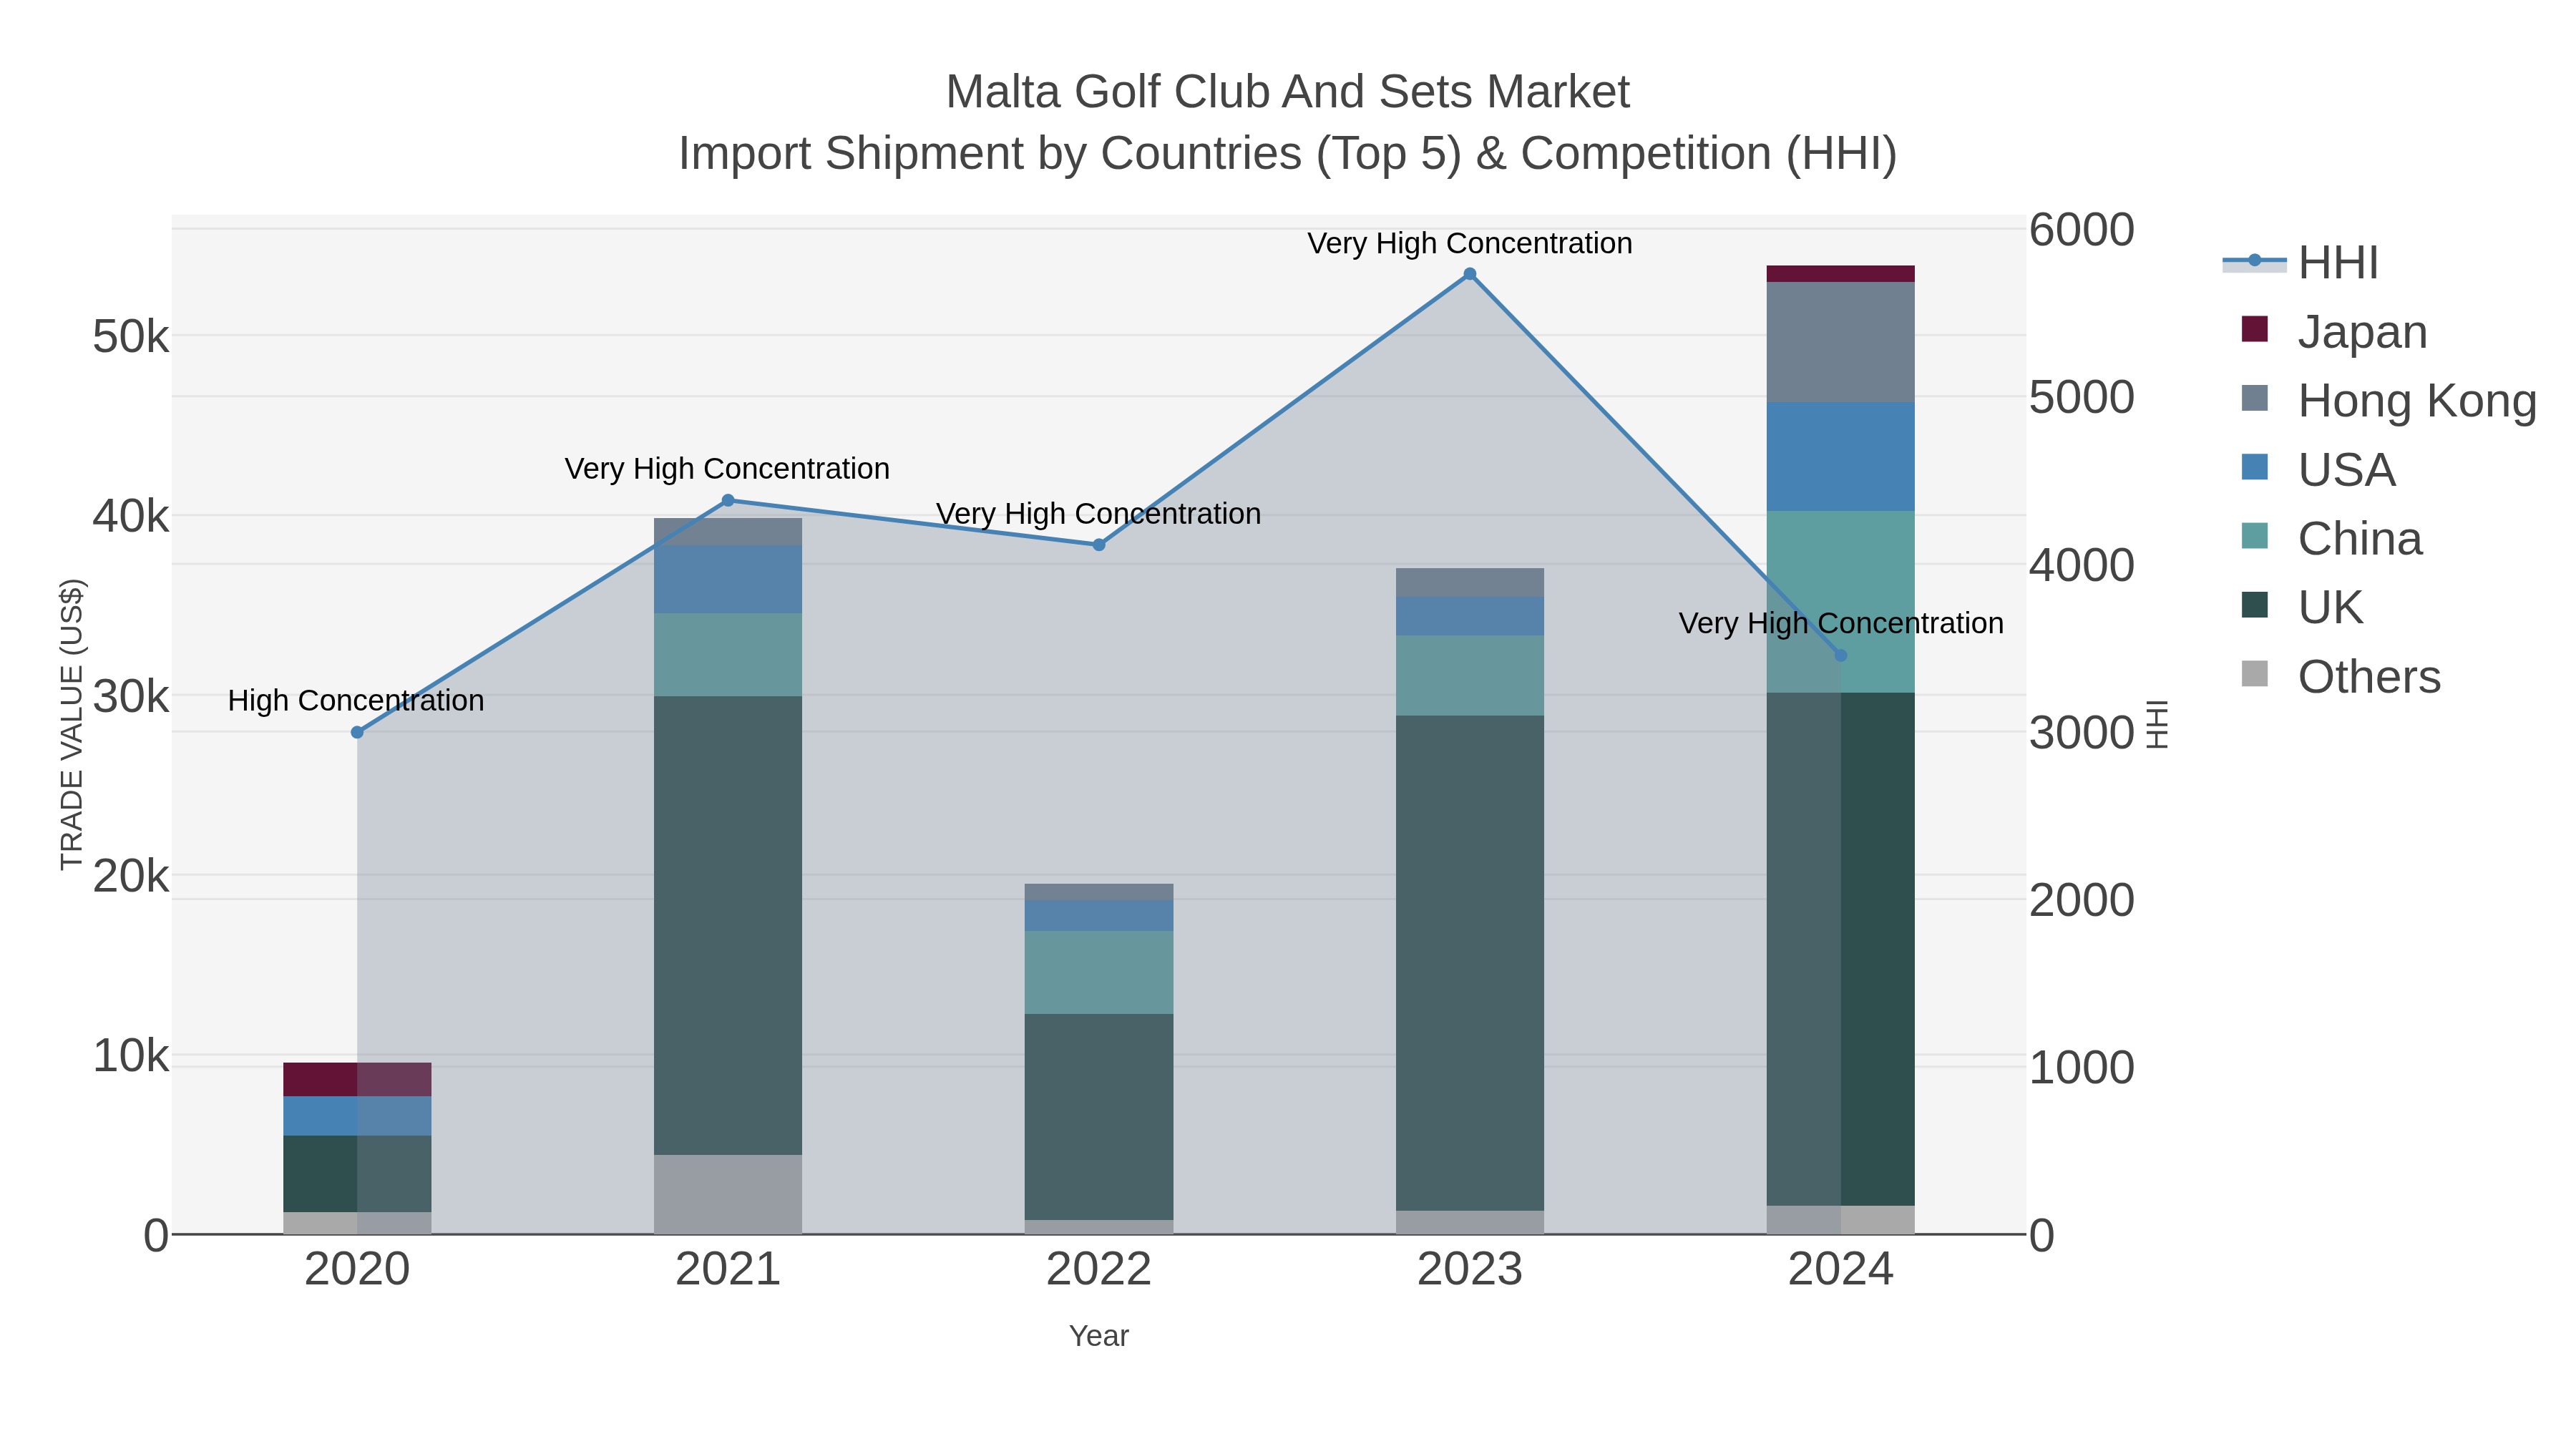Image resolution: width=2576 pixels, height=1449 pixels.
Task: Click the HHI data point for 2023
Action: click(x=1470, y=274)
